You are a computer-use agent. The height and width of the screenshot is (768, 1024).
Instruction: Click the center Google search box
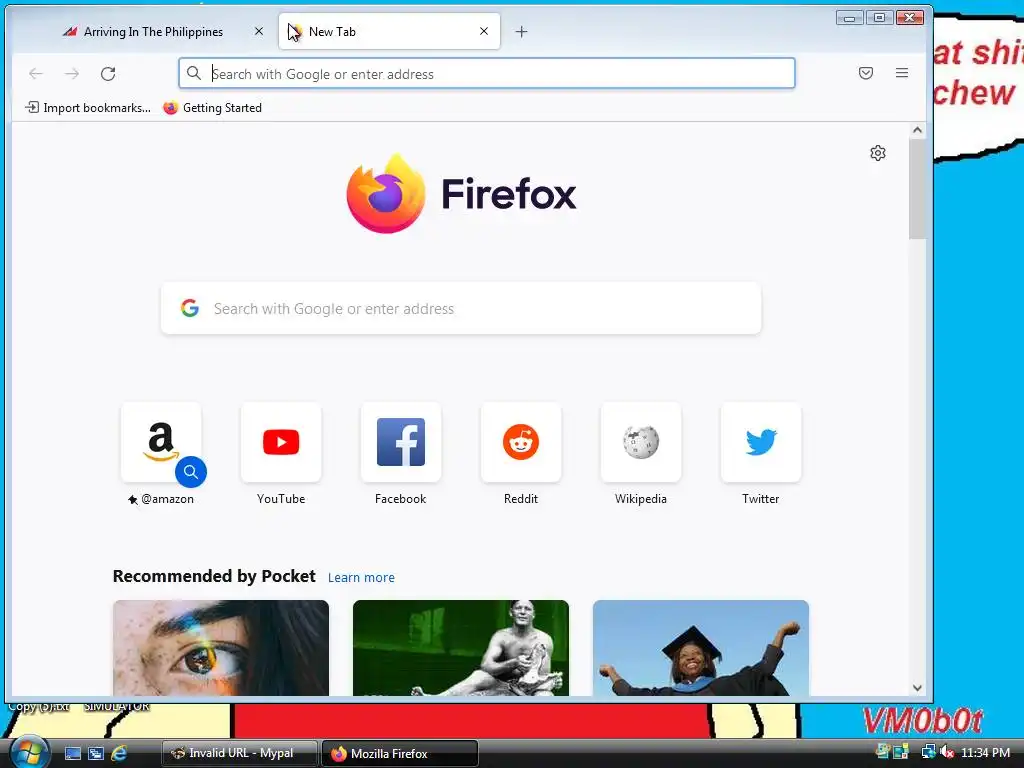461,308
